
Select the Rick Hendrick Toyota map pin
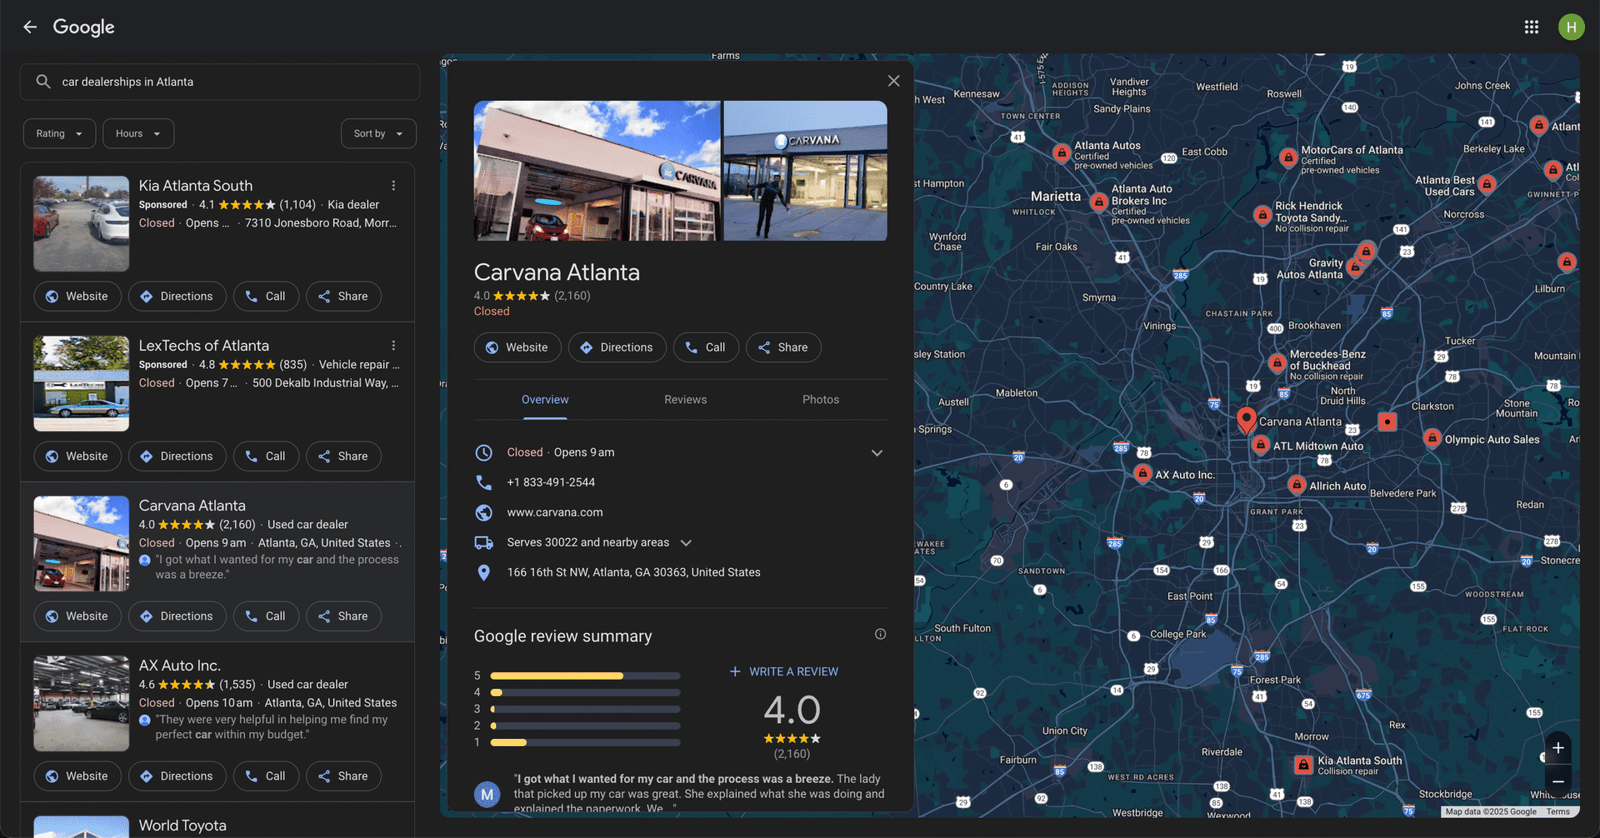[1262, 214]
